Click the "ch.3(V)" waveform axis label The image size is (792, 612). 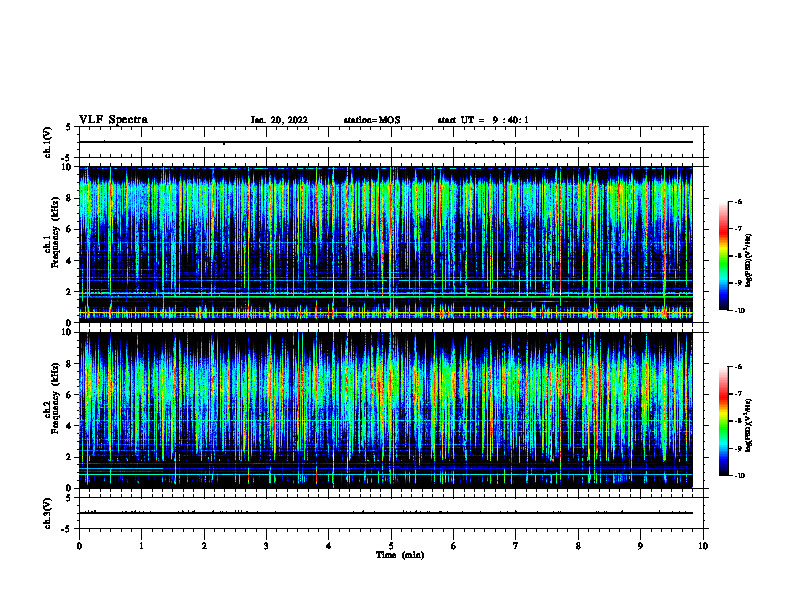[48, 513]
